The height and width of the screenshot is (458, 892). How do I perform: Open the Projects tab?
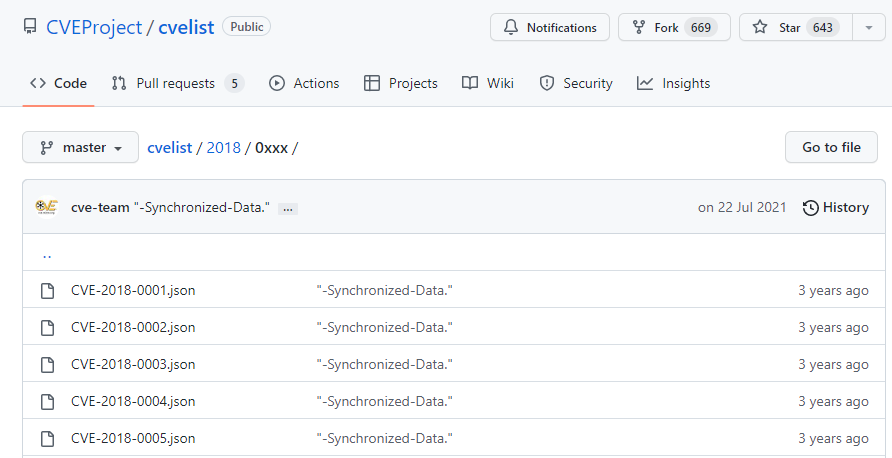(400, 84)
